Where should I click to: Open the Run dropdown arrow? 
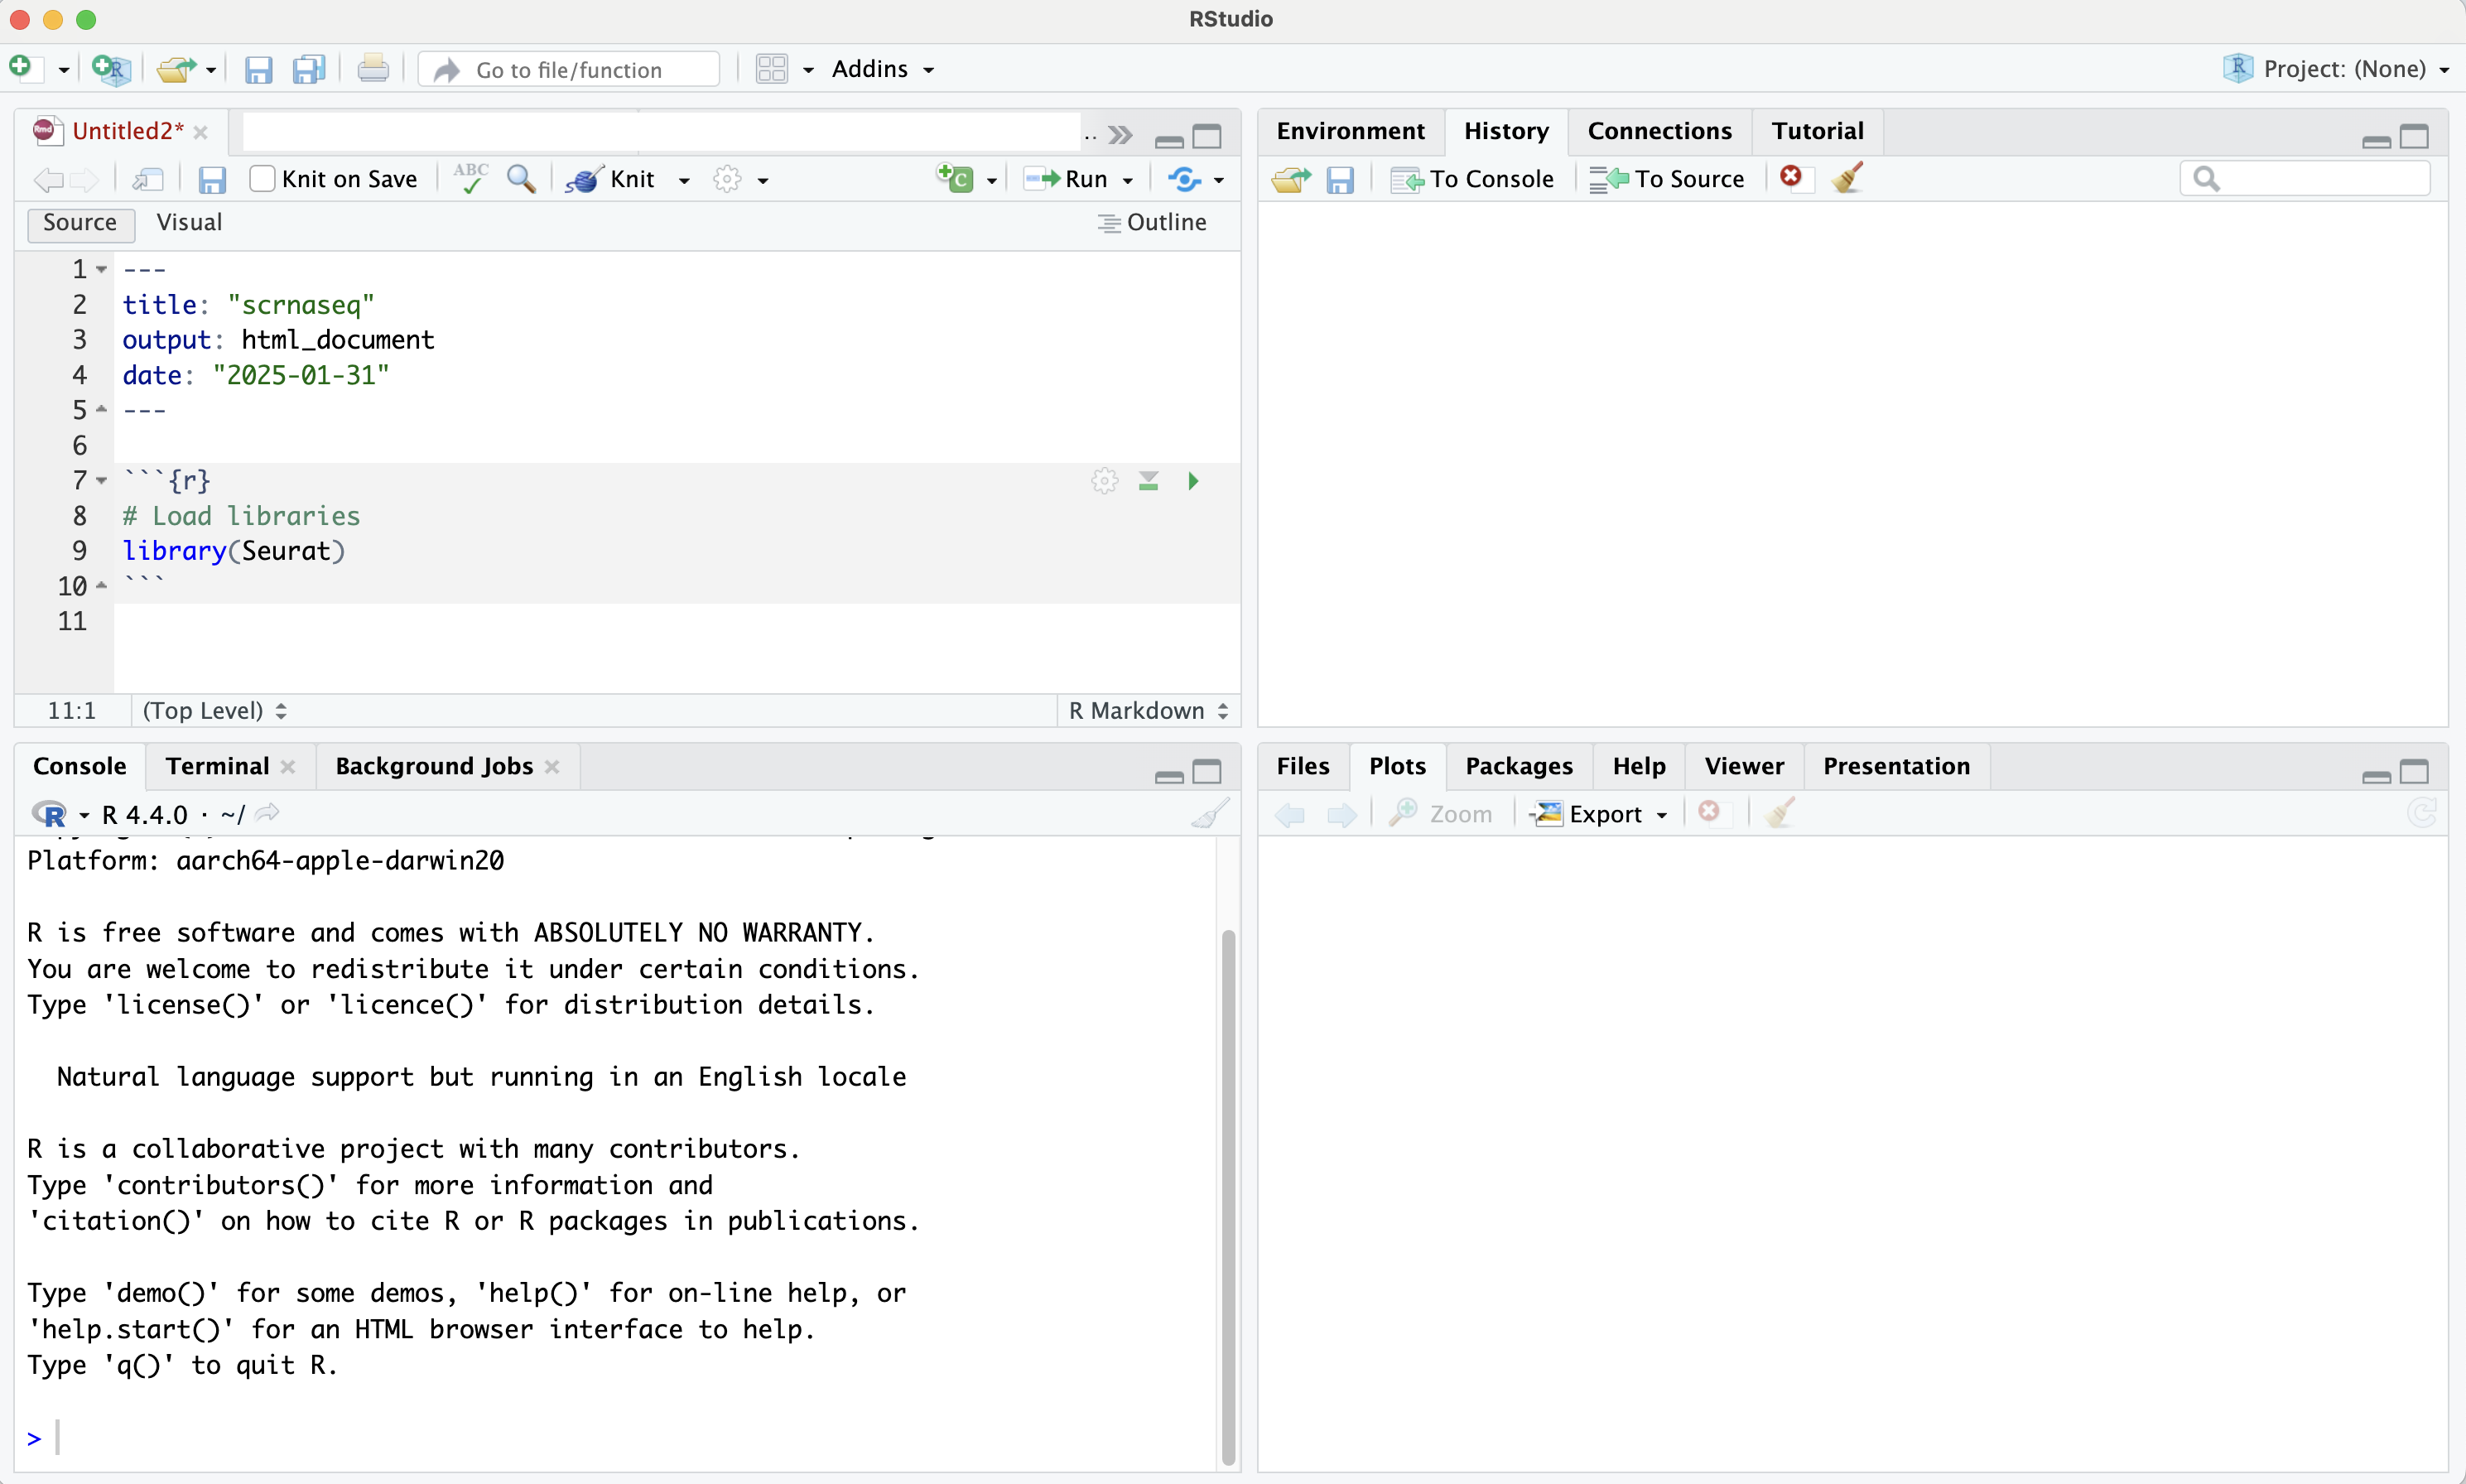pos(1128,180)
